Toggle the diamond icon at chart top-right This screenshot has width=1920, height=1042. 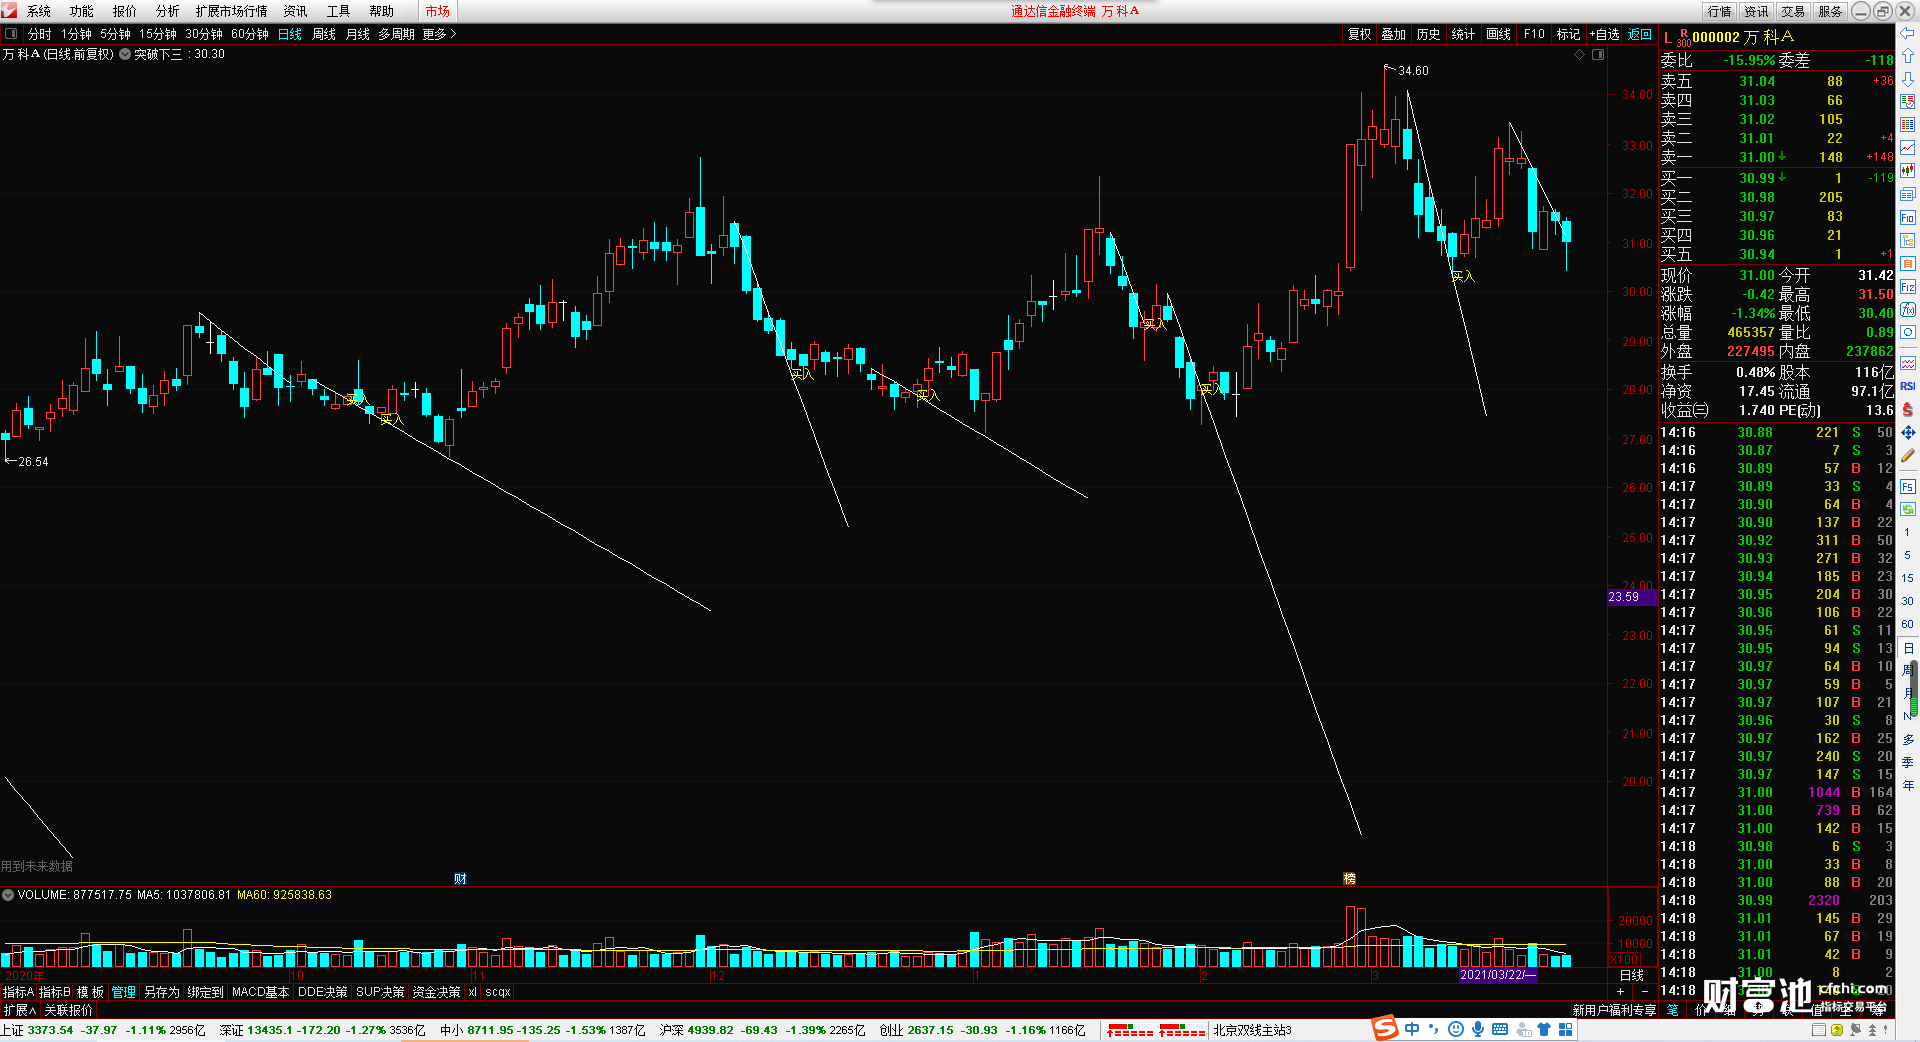point(1580,55)
